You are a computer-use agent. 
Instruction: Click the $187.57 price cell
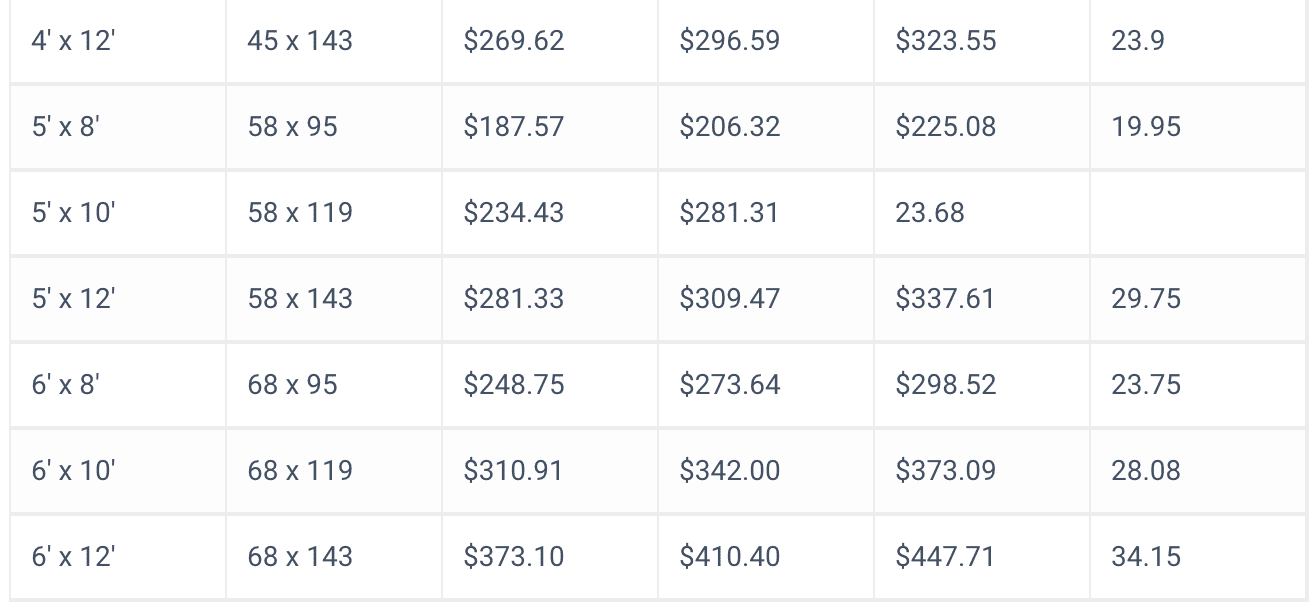[x=514, y=127]
